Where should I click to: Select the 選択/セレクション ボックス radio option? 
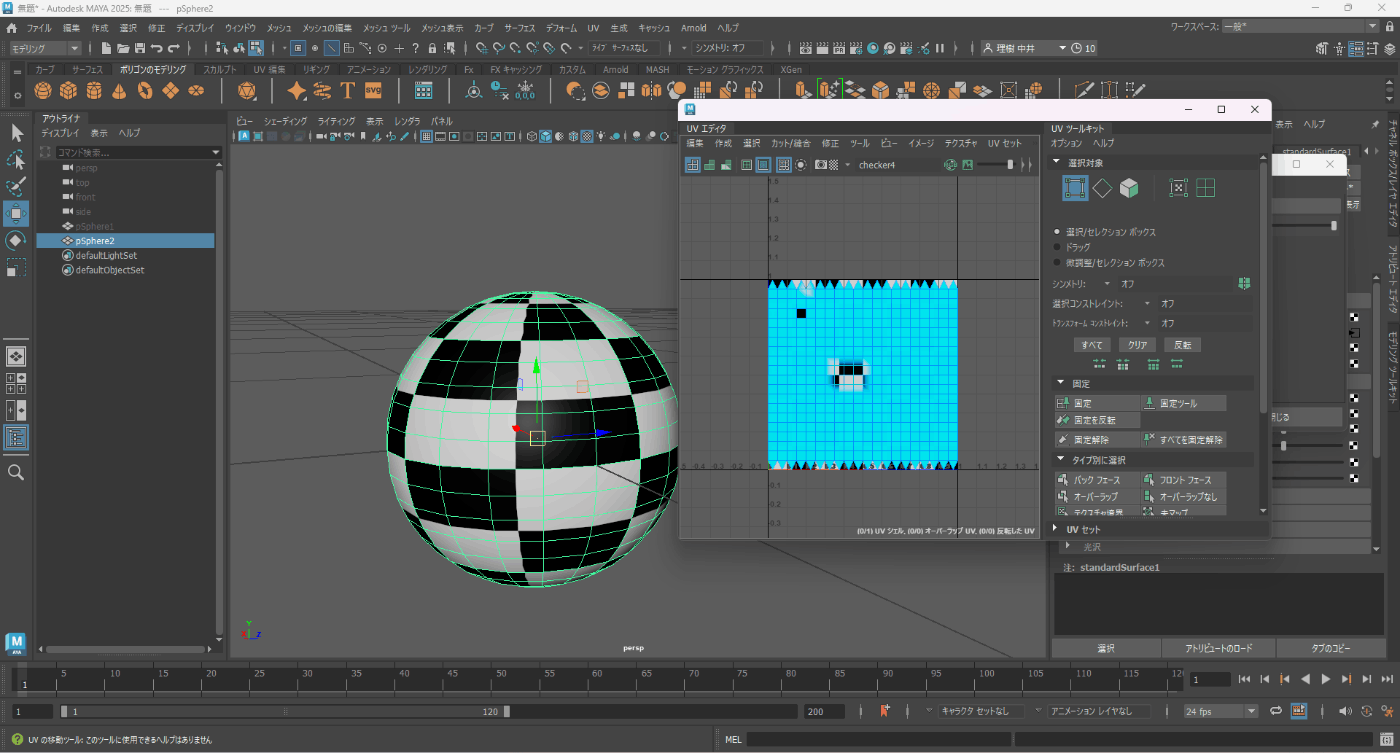click(x=1058, y=232)
